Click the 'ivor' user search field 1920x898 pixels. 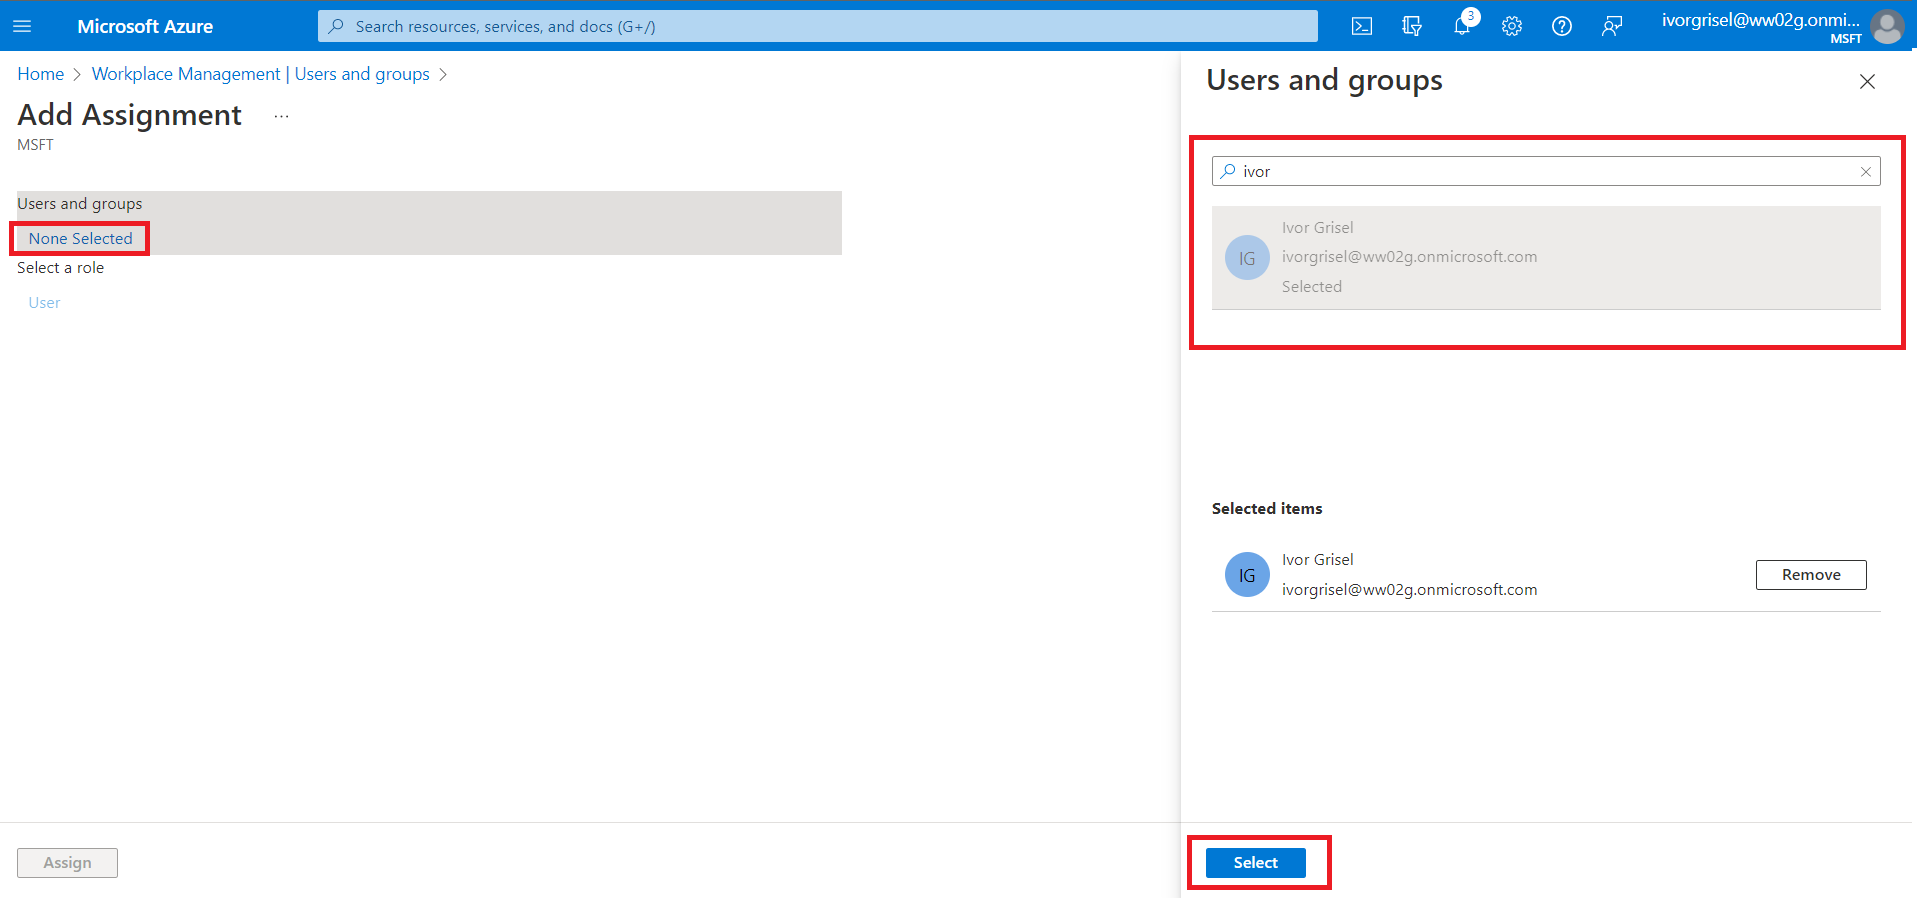1546,171
